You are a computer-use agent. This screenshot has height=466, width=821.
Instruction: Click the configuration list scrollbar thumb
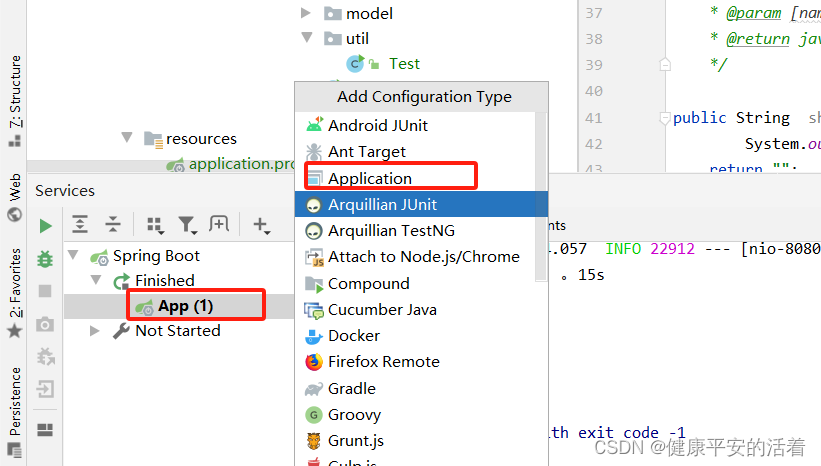[541, 197]
